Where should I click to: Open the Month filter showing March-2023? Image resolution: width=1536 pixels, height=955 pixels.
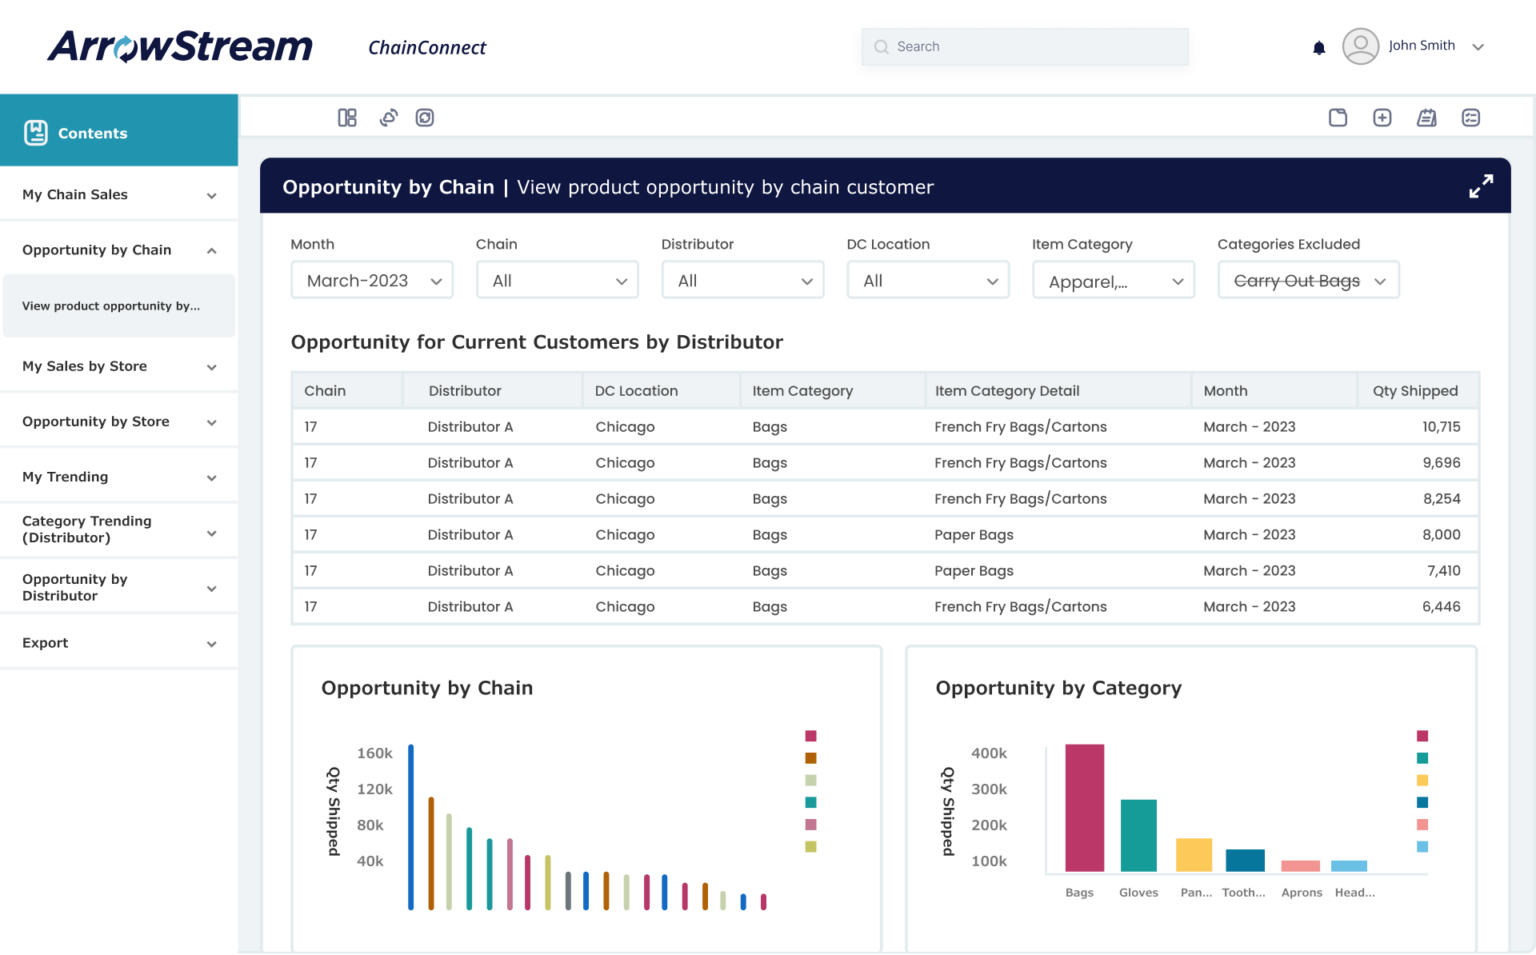371,280
